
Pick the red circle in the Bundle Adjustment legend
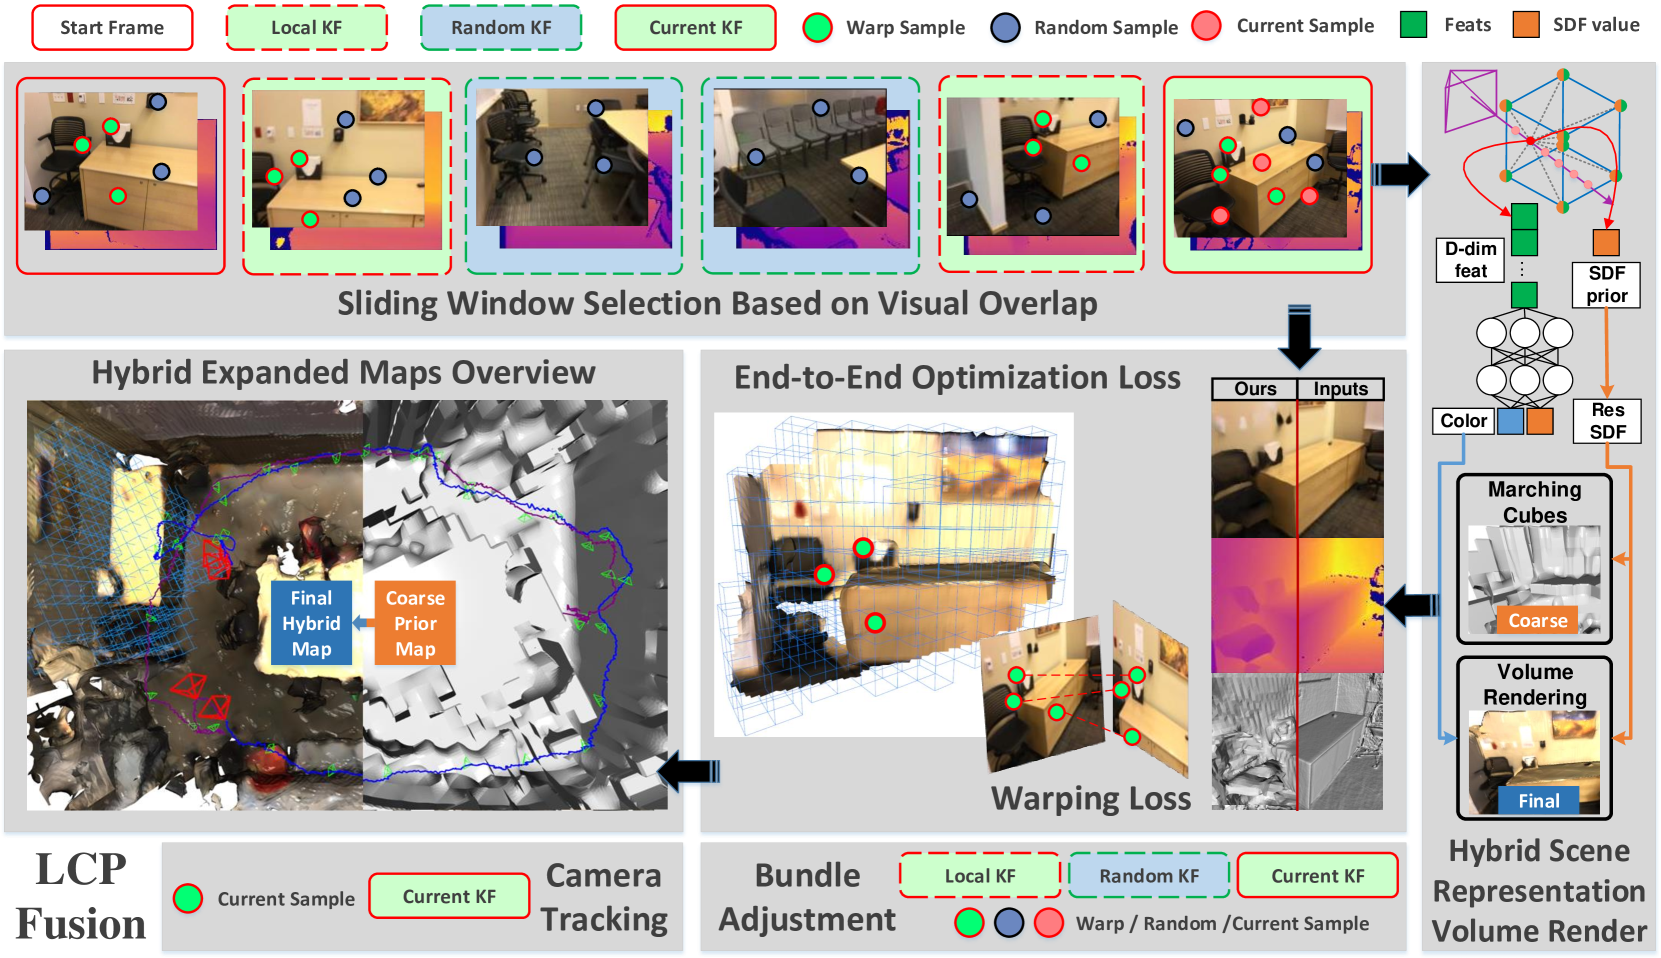1049,922
